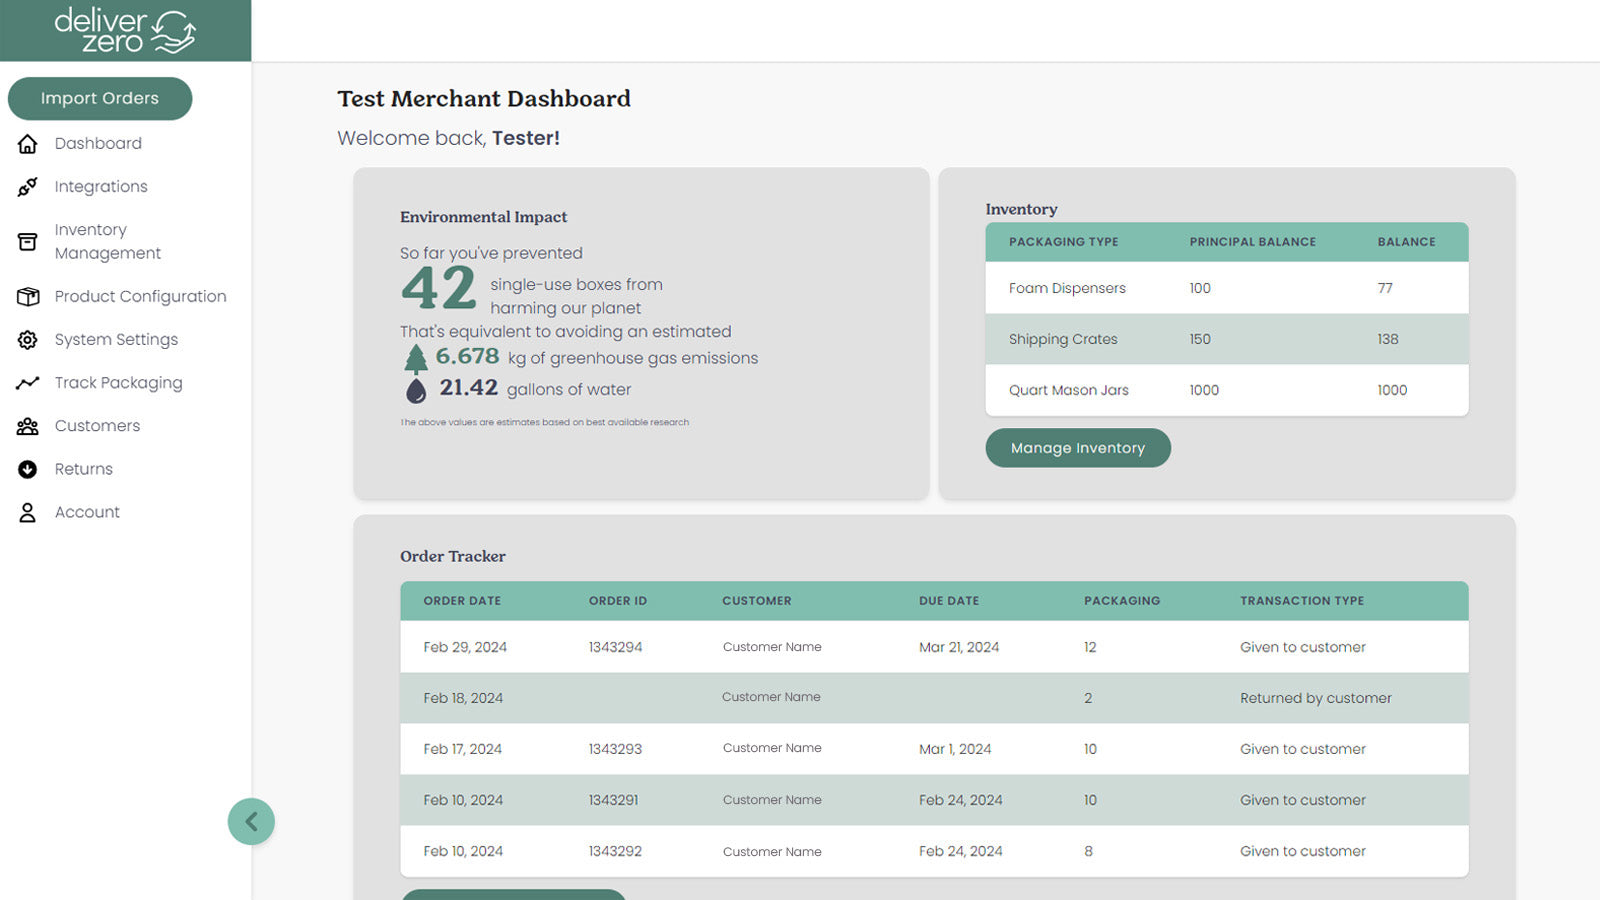Image resolution: width=1600 pixels, height=900 pixels.
Task: Open the Returns section
Action: pos(84,469)
